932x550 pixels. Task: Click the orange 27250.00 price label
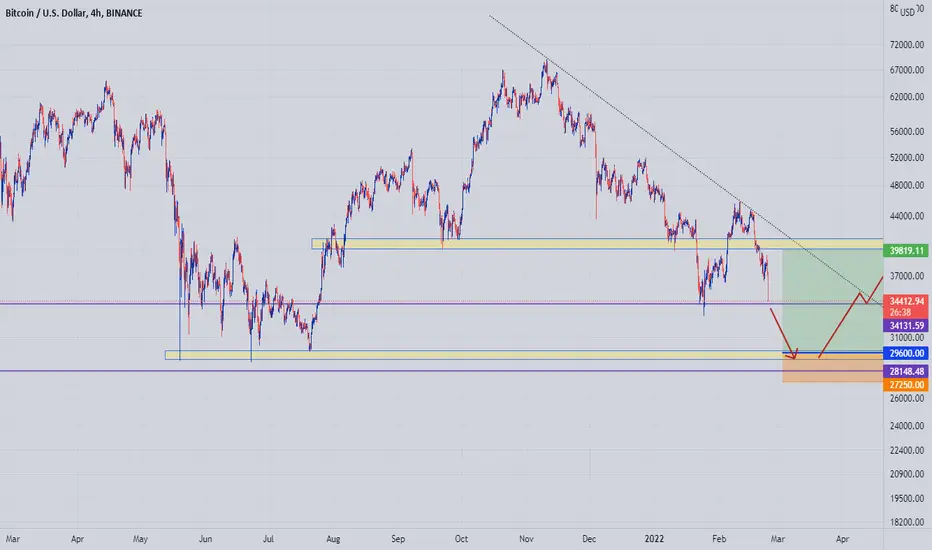(906, 385)
